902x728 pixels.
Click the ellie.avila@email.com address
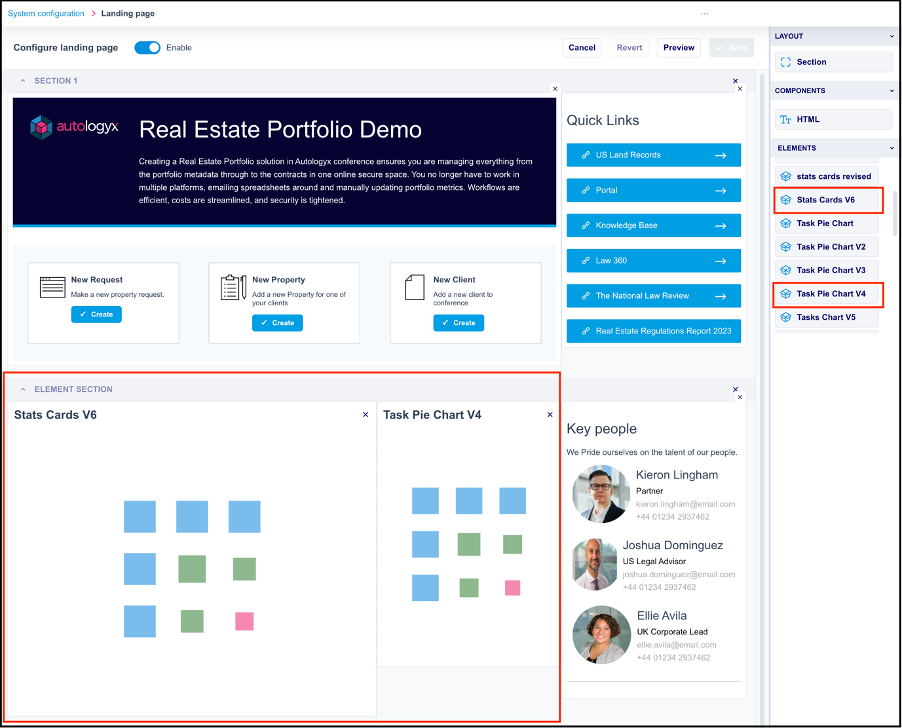[676, 645]
